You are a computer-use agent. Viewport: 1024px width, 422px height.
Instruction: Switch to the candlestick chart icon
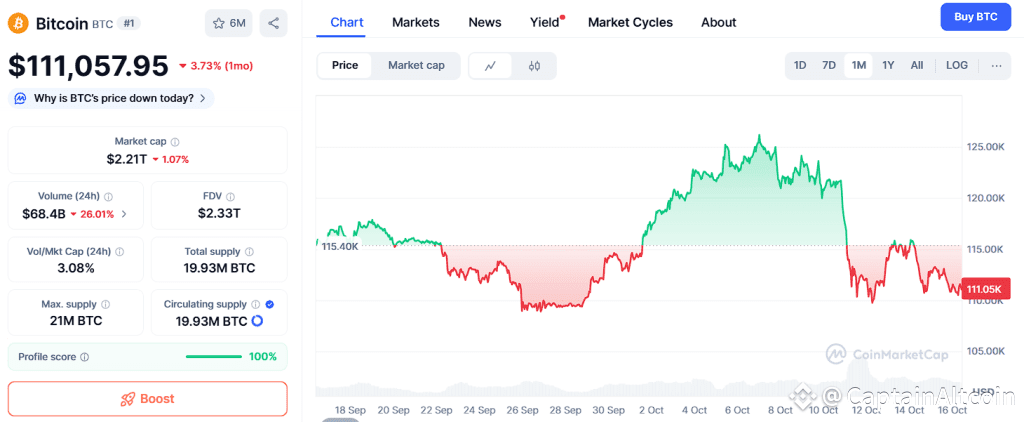pyautogui.click(x=534, y=66)
